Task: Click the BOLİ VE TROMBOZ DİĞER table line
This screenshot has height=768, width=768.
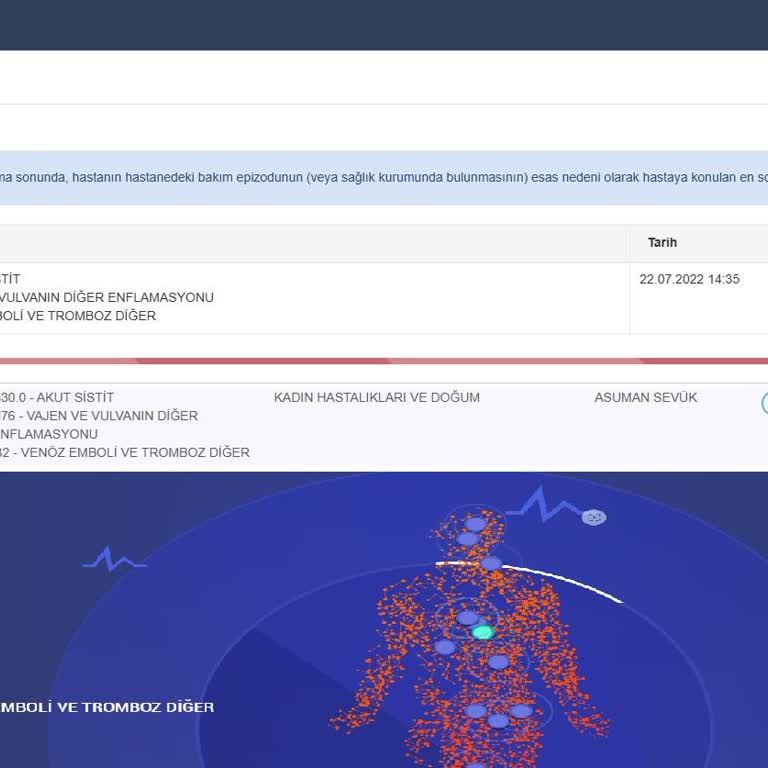Action: (x=78, y=316)
